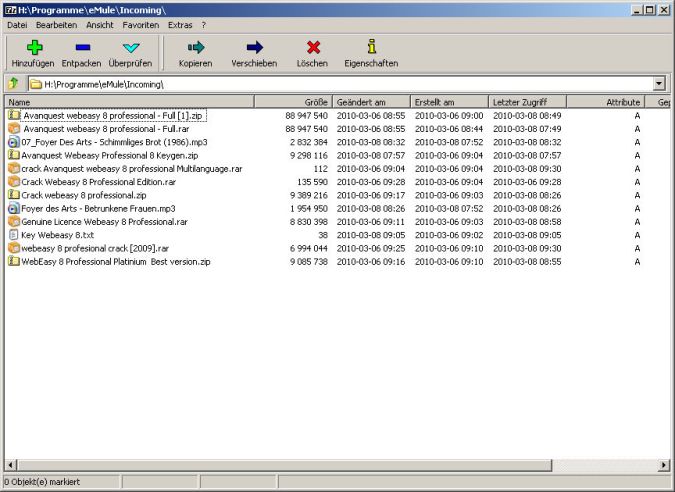The image size is (675, 492).
Task: Select file Avanquest webeasy 8 professional - Full [1].zip
Action: coord(112,115)
